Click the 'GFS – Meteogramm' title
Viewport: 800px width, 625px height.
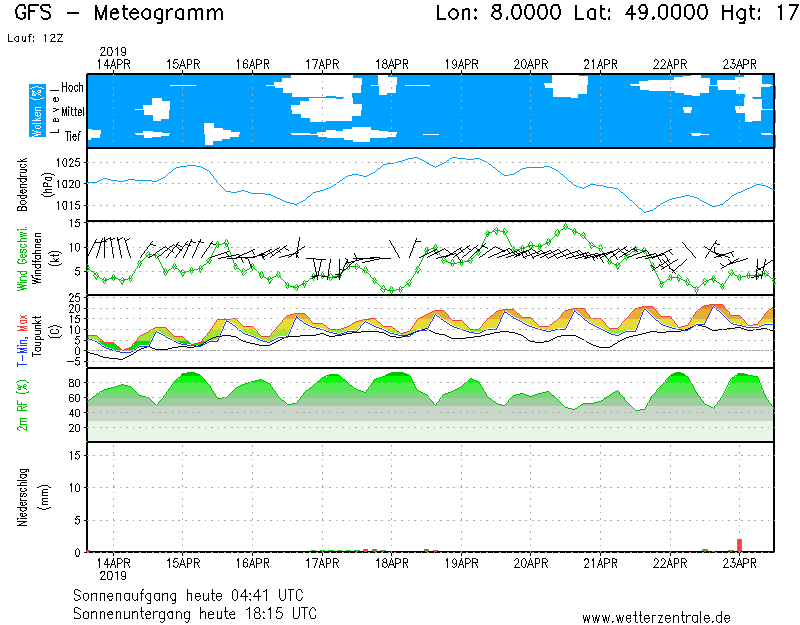point(119,13)
